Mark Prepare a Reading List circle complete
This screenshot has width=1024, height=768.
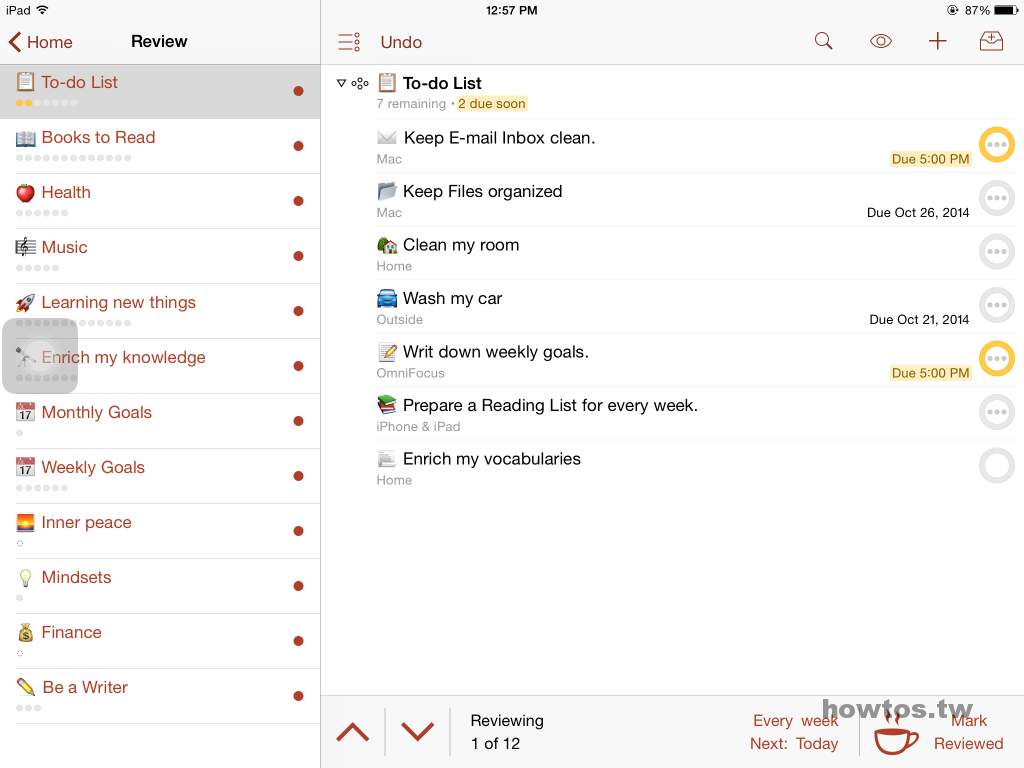[997, 412]
